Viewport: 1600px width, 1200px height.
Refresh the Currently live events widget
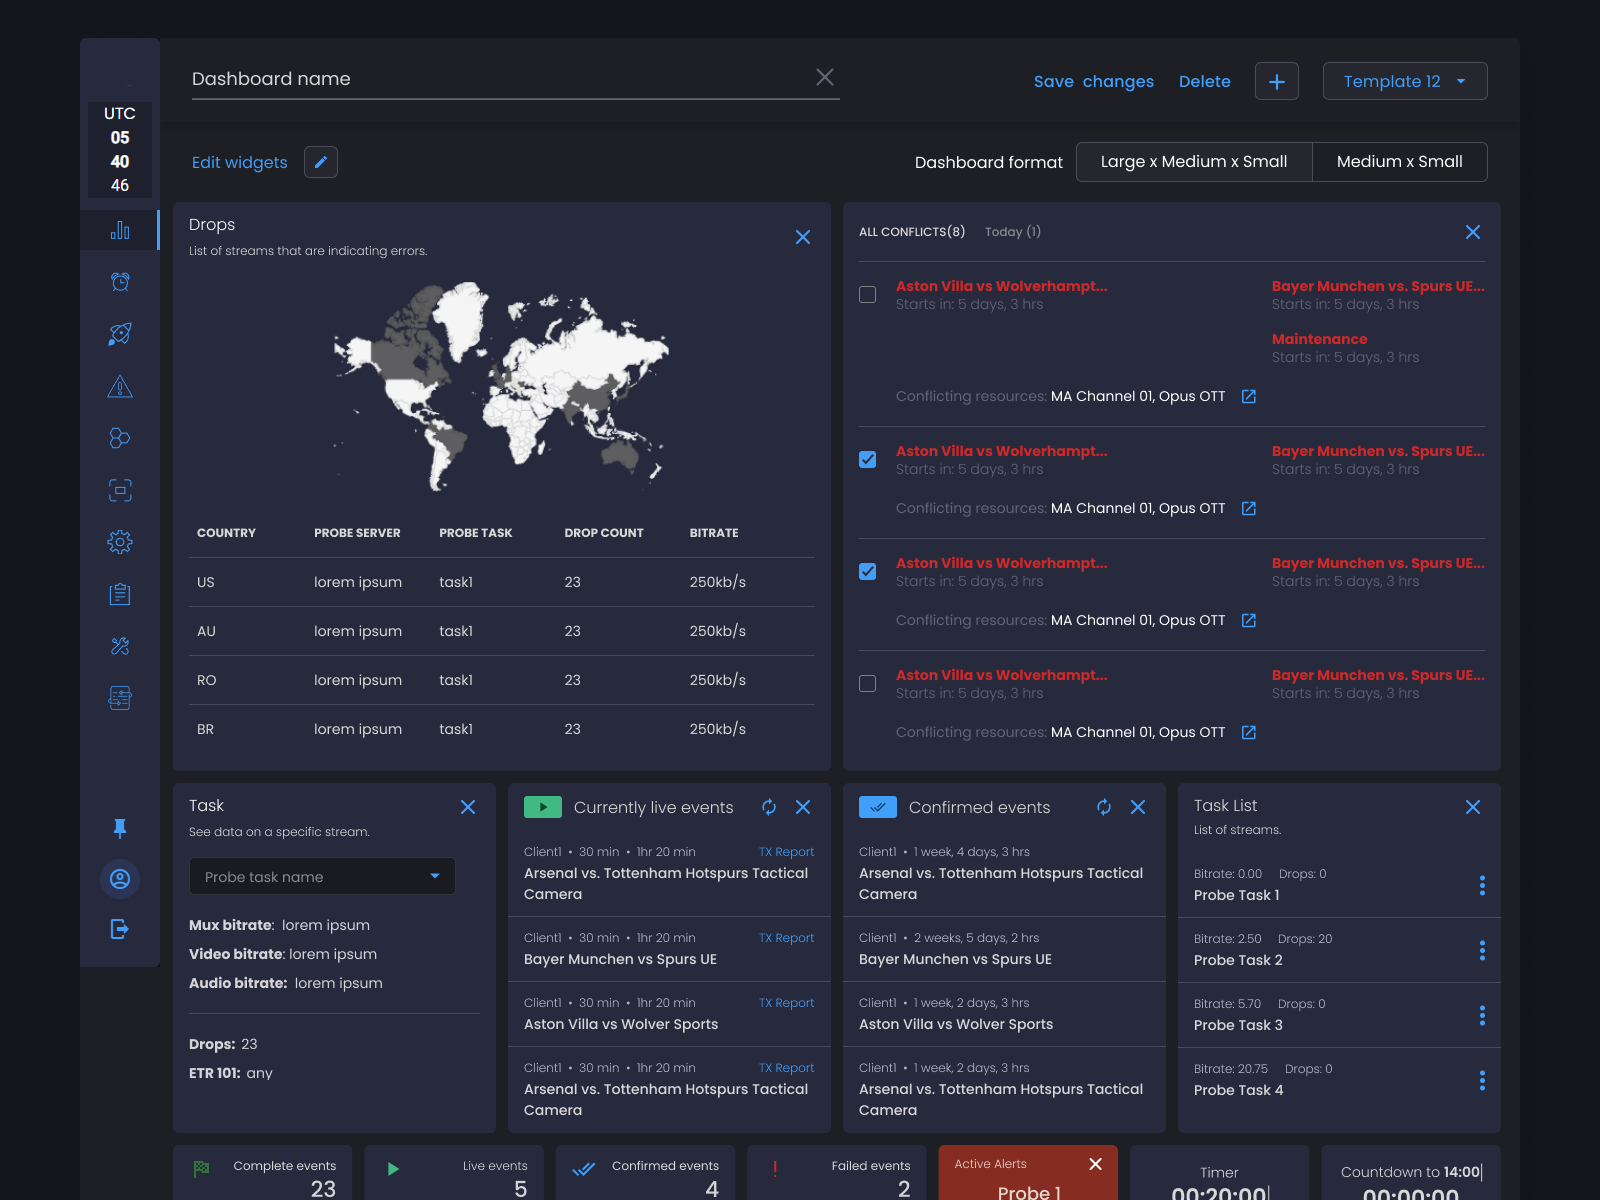769,806
